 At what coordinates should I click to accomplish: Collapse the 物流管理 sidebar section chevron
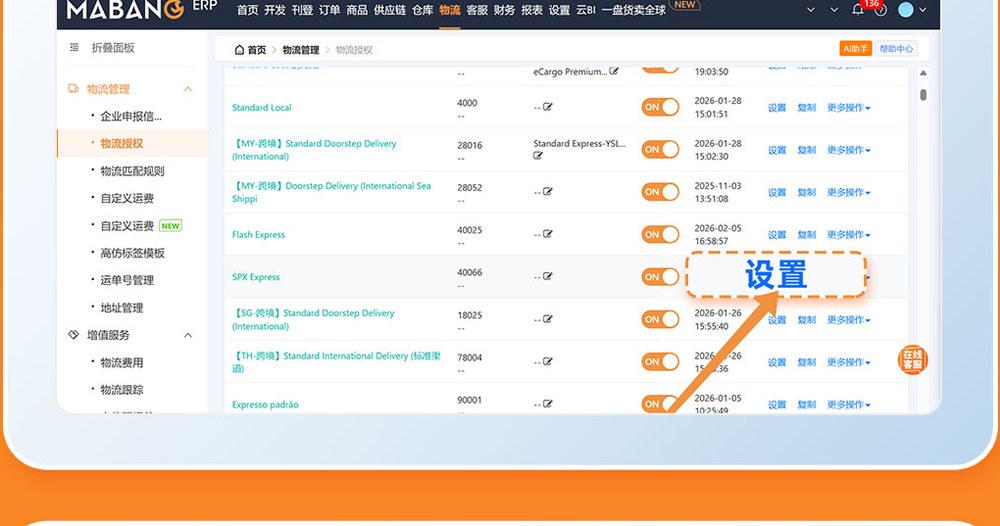click(x=188, y=89)
